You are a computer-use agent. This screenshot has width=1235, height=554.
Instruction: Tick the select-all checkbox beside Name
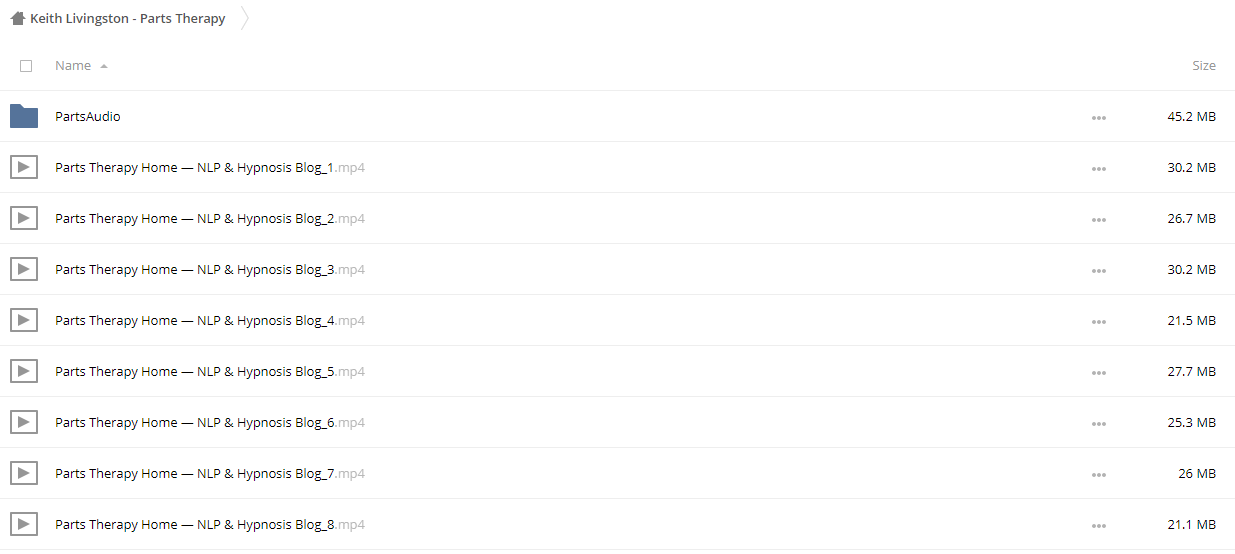26,66
